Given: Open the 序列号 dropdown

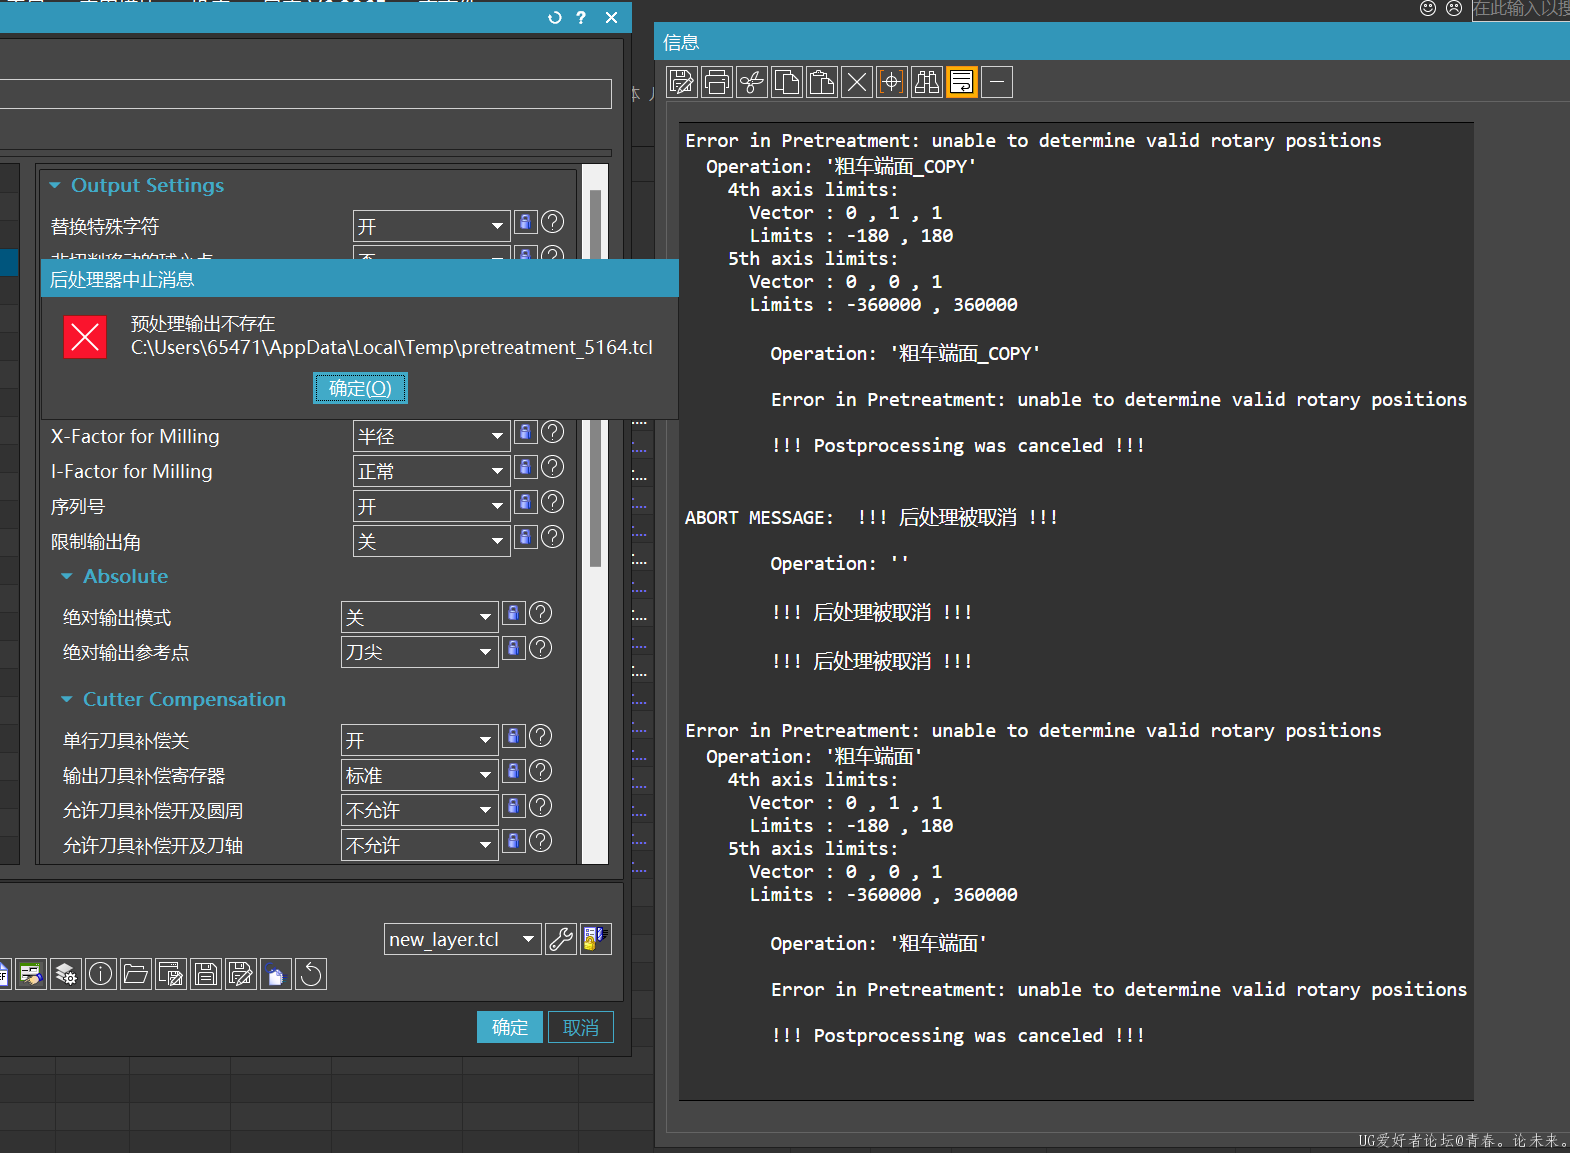Looking at the screenshot, I should [x=431, y=506].
